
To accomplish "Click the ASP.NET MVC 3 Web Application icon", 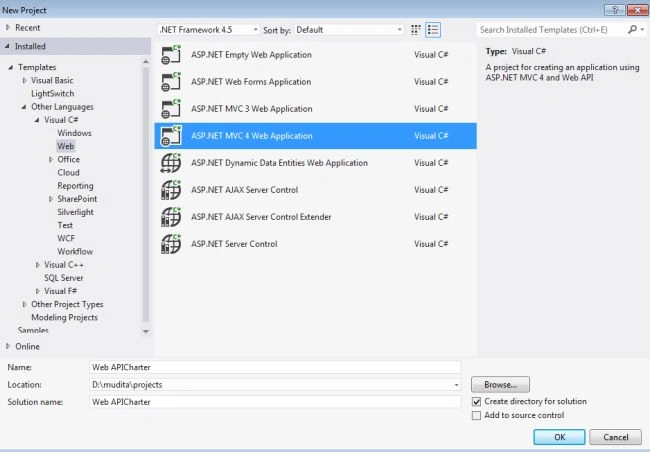I will (171, 109).
